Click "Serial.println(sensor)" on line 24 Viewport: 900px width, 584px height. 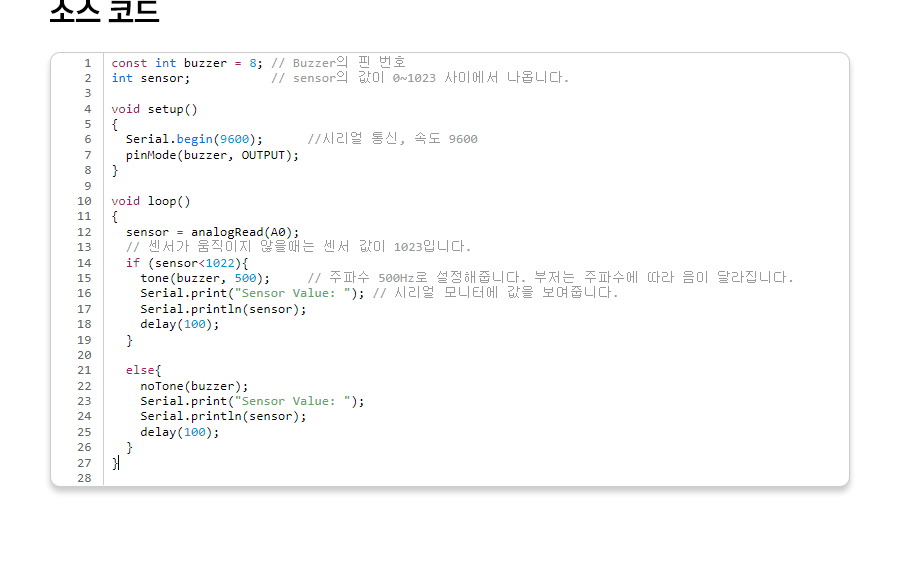coord(223,416)
